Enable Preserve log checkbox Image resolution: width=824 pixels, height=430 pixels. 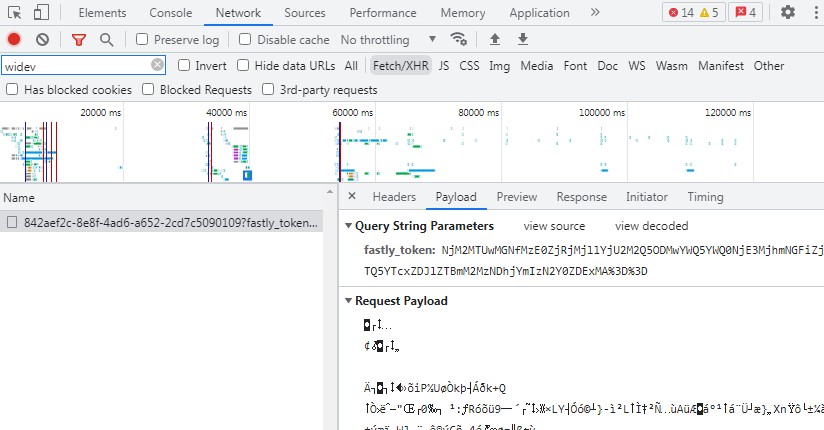tap(142, 39)
